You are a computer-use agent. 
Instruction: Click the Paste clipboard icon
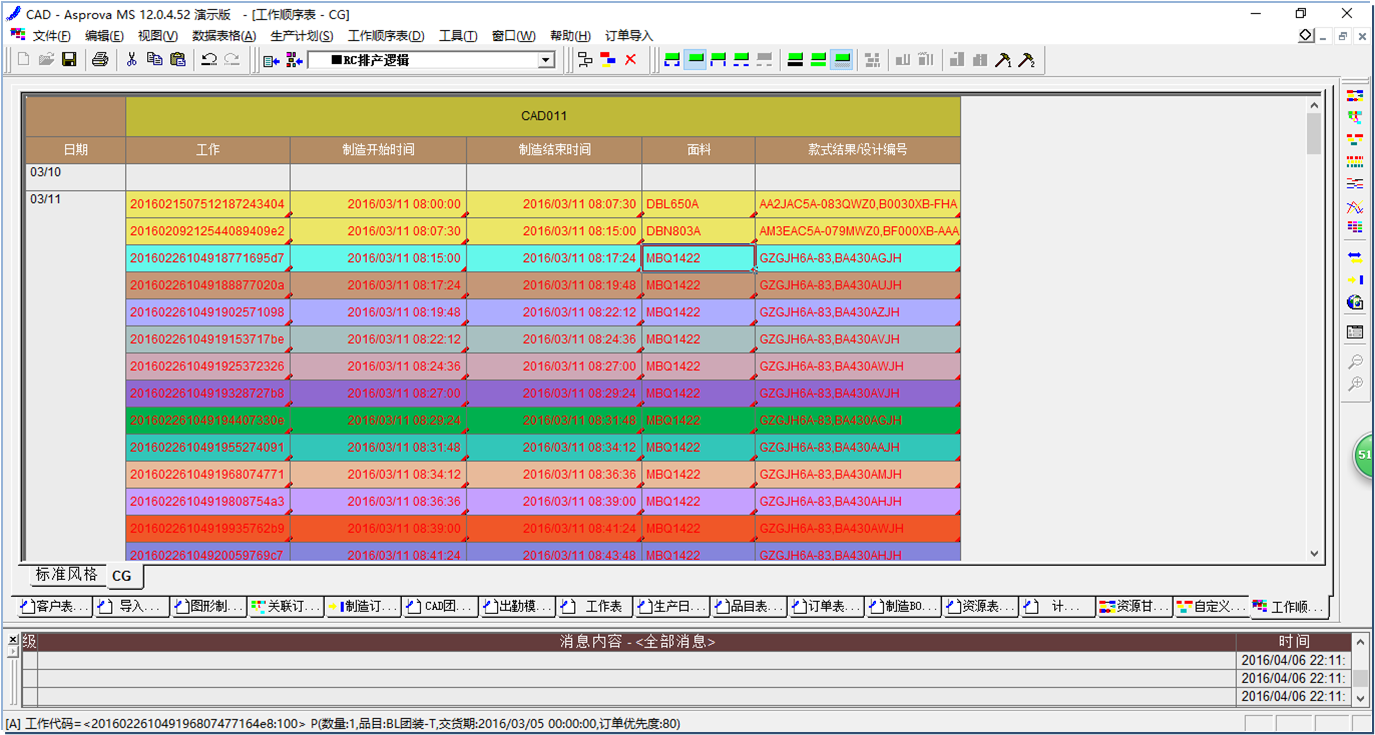click(177, 60)
